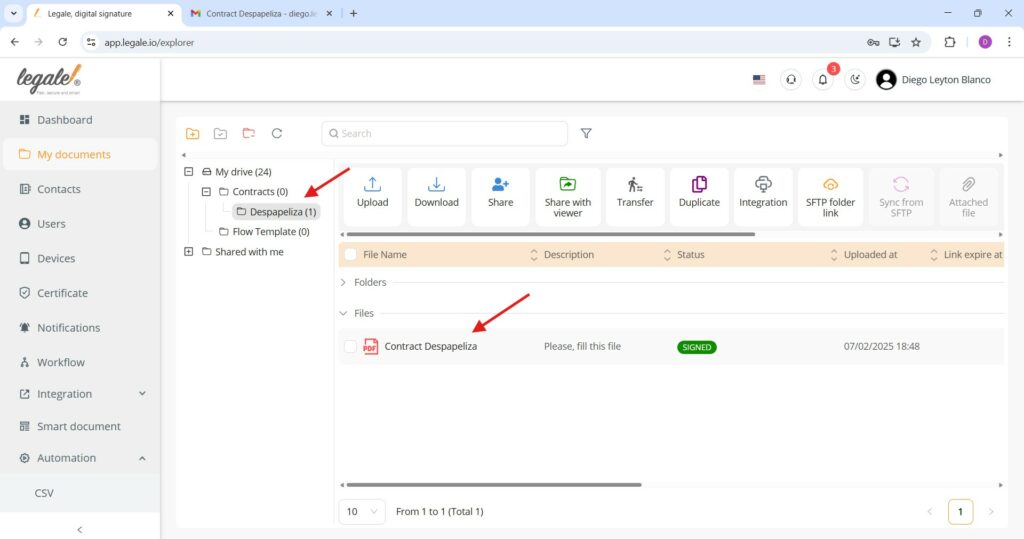Open Notifications in the sidebar
Viewport: 1024px width, 539px height.
click(x=81, y=327)
